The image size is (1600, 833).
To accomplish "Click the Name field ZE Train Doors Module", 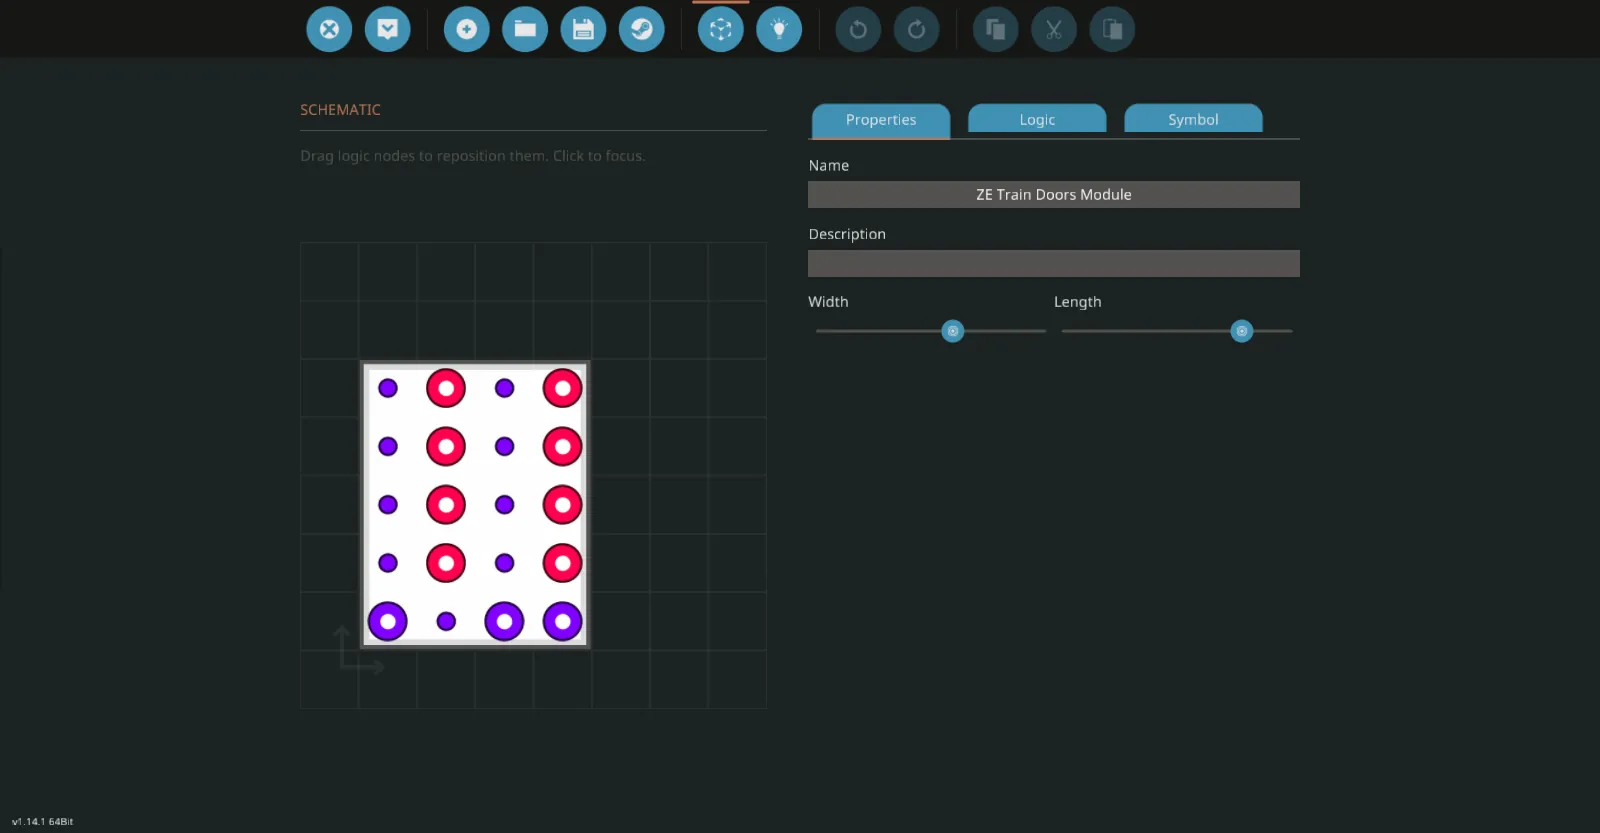I will point(1053,194).
